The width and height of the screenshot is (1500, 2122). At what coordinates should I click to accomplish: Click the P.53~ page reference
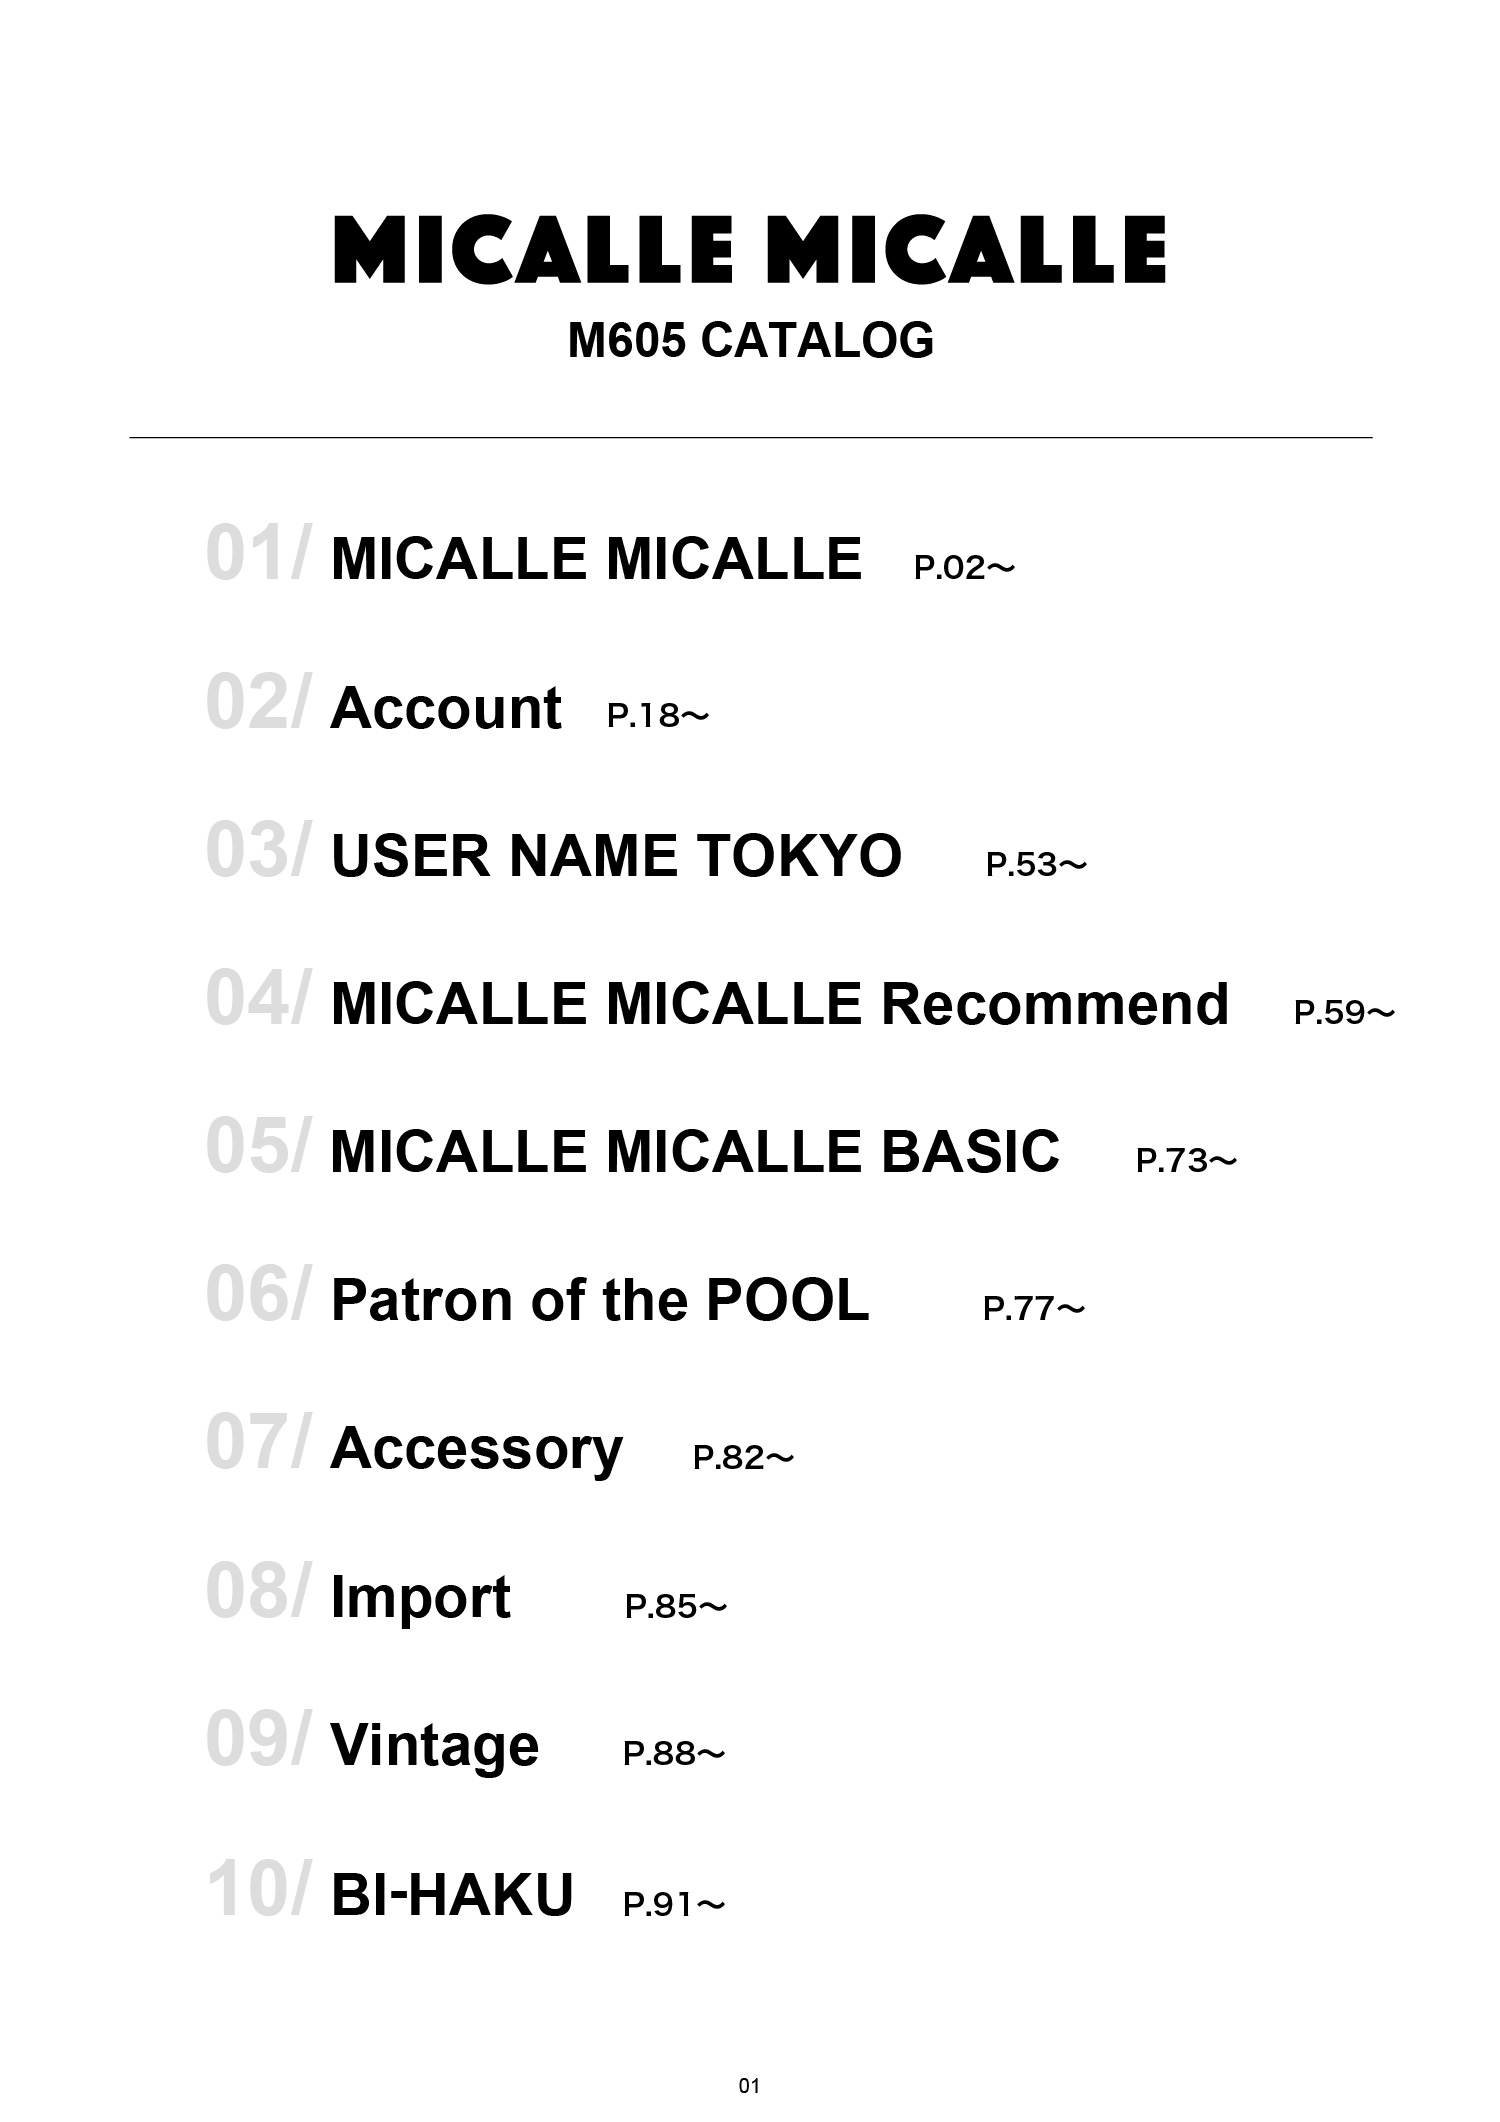(x=1036, y=865)
